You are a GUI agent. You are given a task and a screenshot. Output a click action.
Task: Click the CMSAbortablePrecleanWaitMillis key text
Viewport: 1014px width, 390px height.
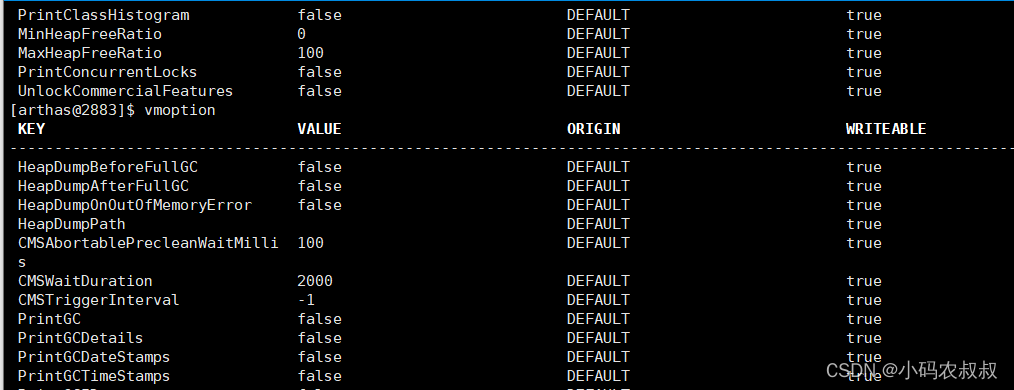[148, 252]
